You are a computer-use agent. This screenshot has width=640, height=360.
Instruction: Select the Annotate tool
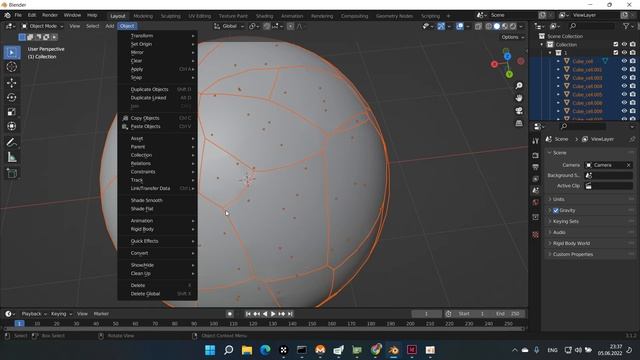pos(11,142)
